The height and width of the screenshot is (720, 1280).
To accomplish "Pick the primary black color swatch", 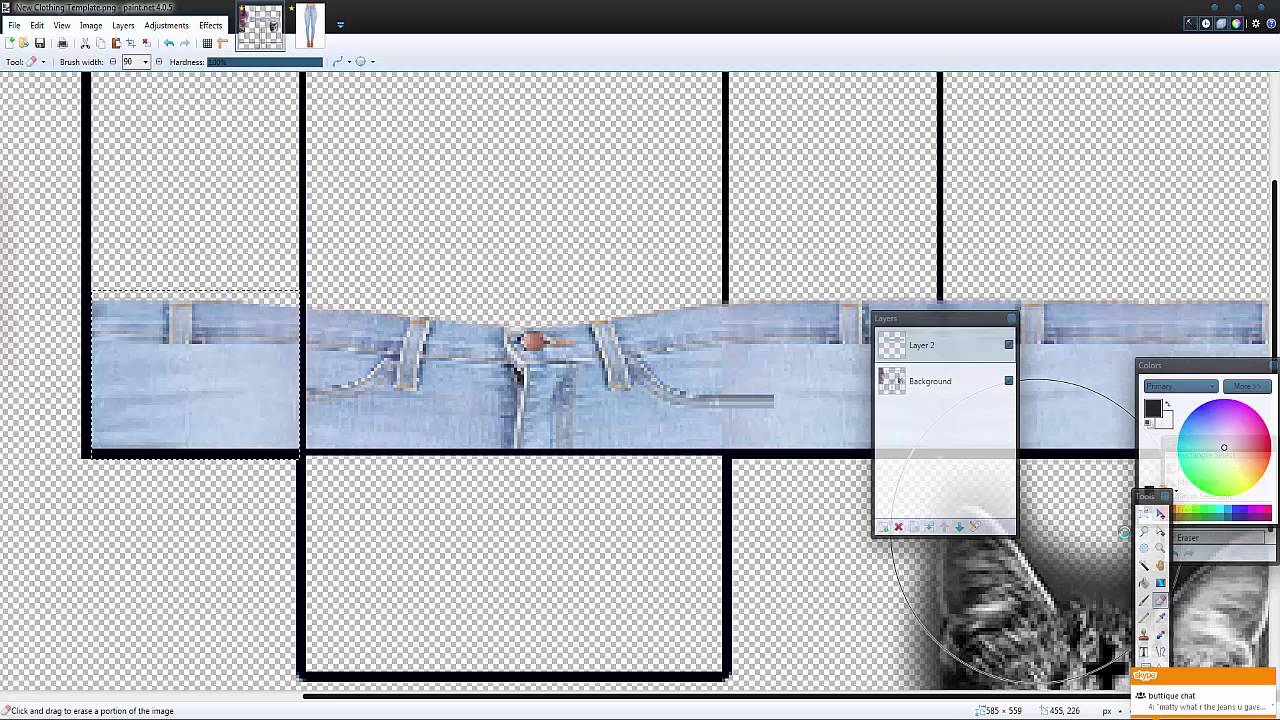I will pyautogui.click(x=1152, y=408).
